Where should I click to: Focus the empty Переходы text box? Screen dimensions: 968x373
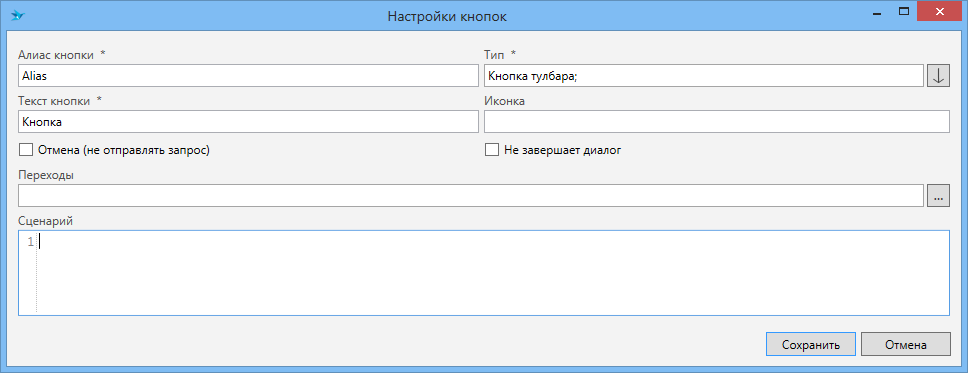(x=471, y=196)
